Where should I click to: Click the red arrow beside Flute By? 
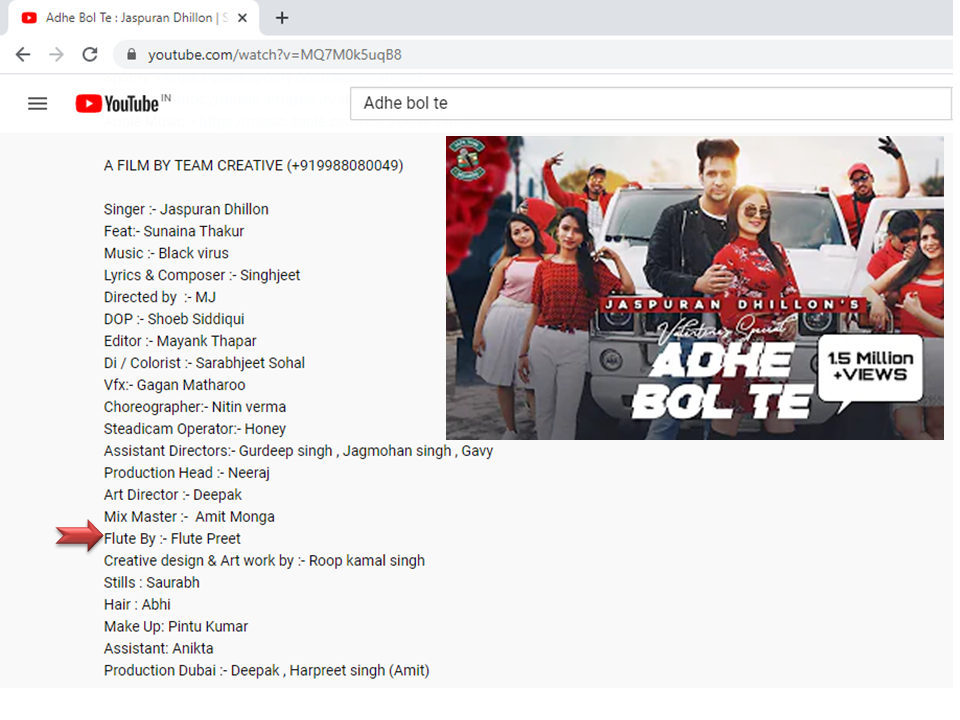point(78,538)
